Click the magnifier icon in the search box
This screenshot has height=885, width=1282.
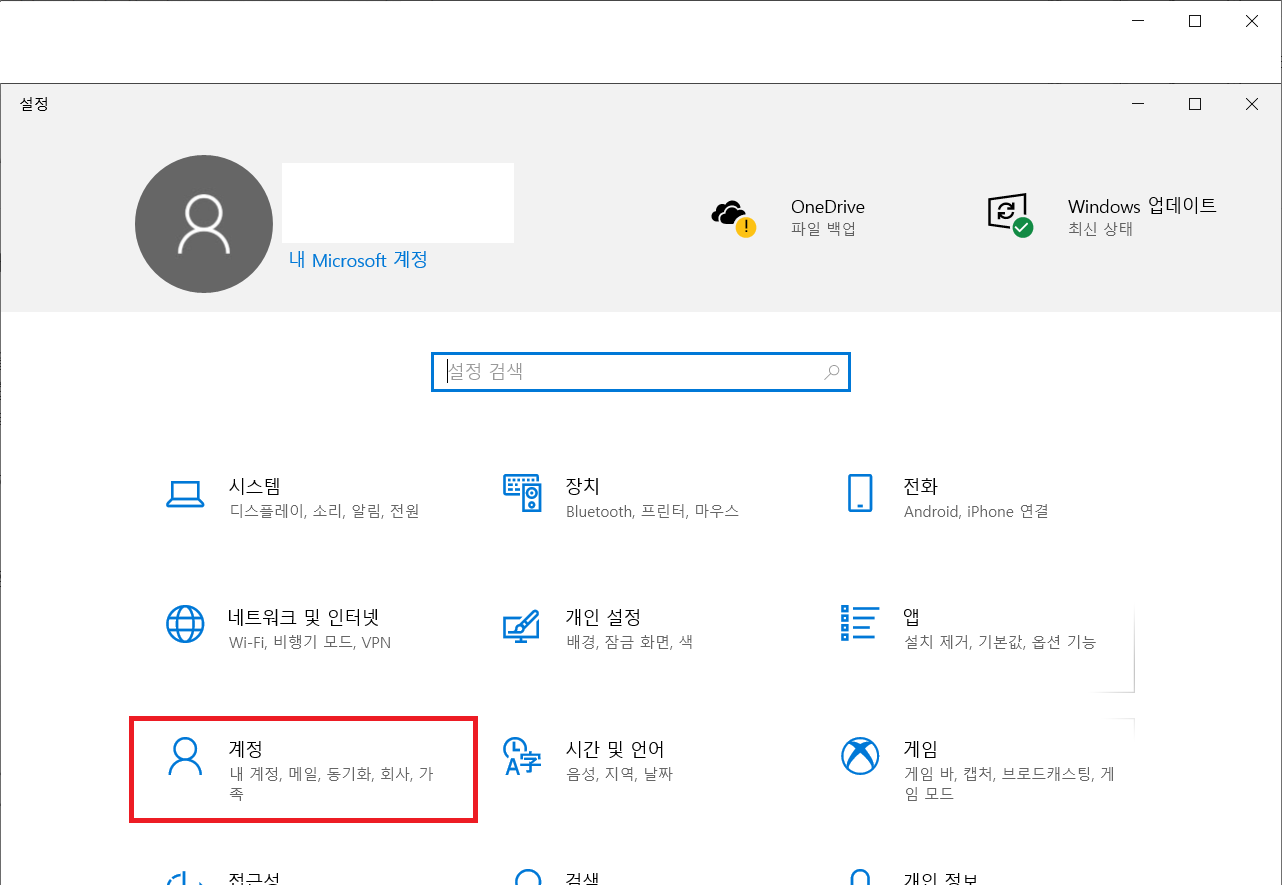[x=832, y=371]
